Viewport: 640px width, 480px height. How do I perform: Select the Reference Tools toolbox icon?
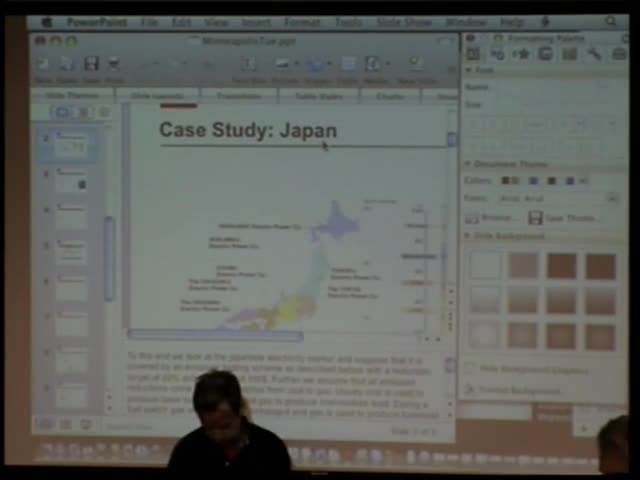[569, 54]
